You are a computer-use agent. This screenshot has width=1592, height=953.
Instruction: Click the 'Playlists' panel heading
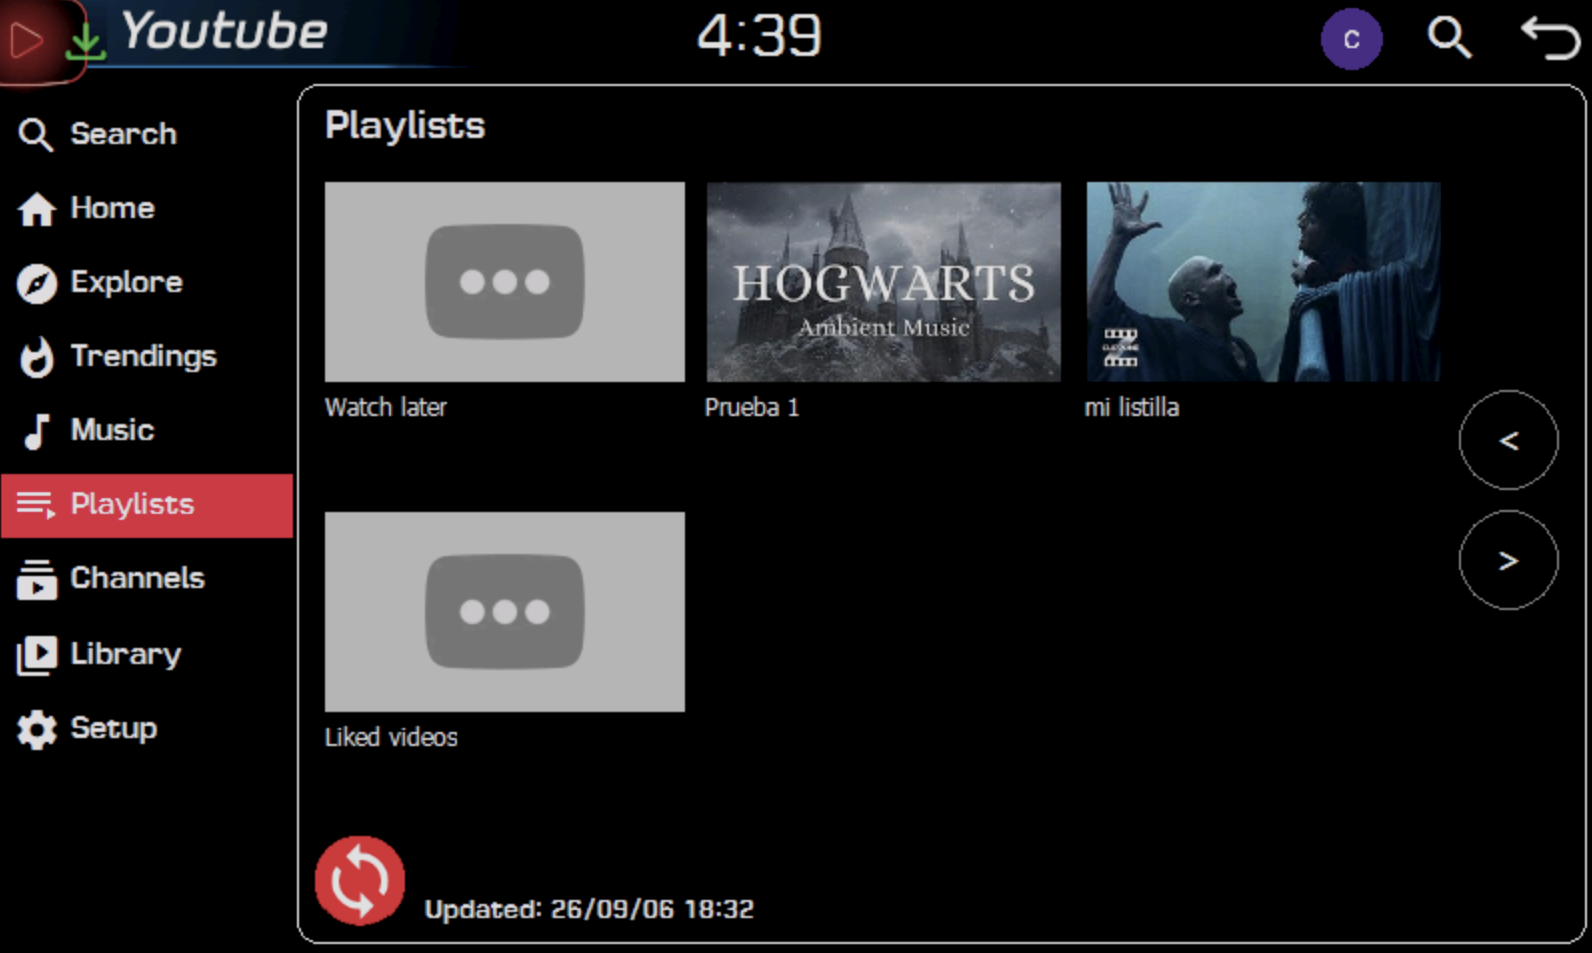[405, 126]
